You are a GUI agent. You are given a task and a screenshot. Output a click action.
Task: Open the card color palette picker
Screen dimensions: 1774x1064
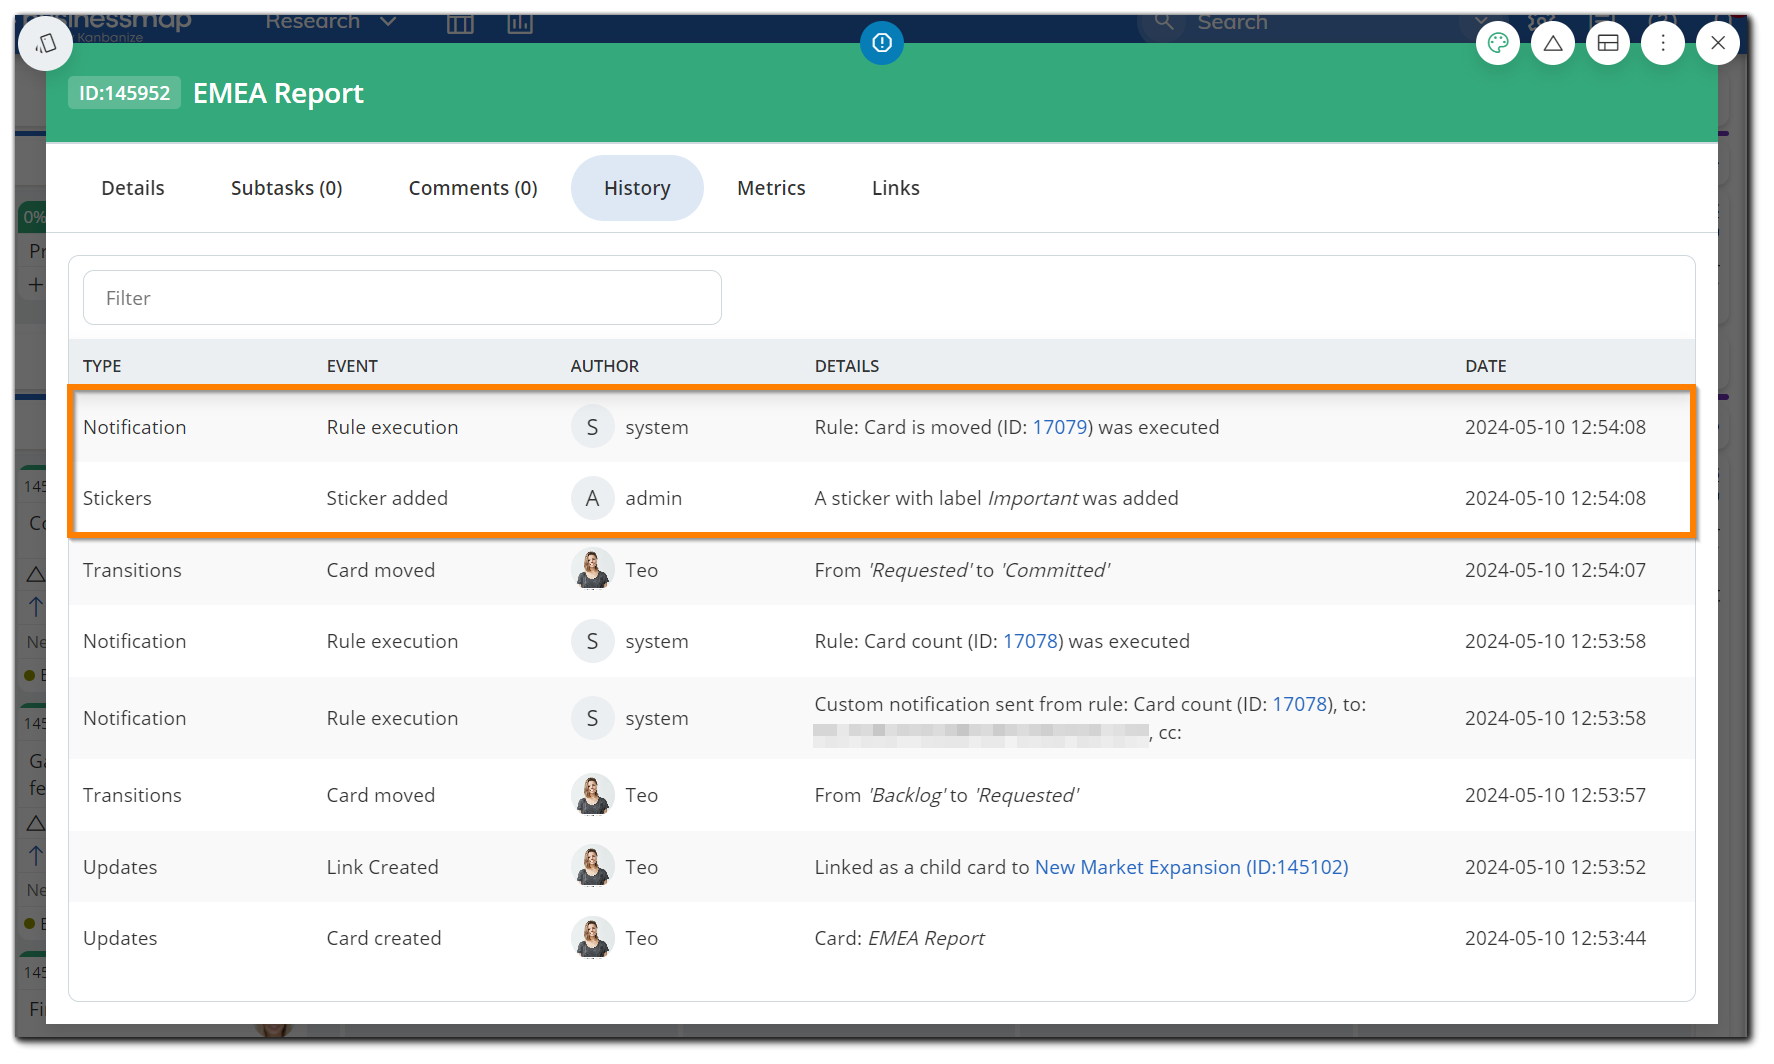(1497, 43)
